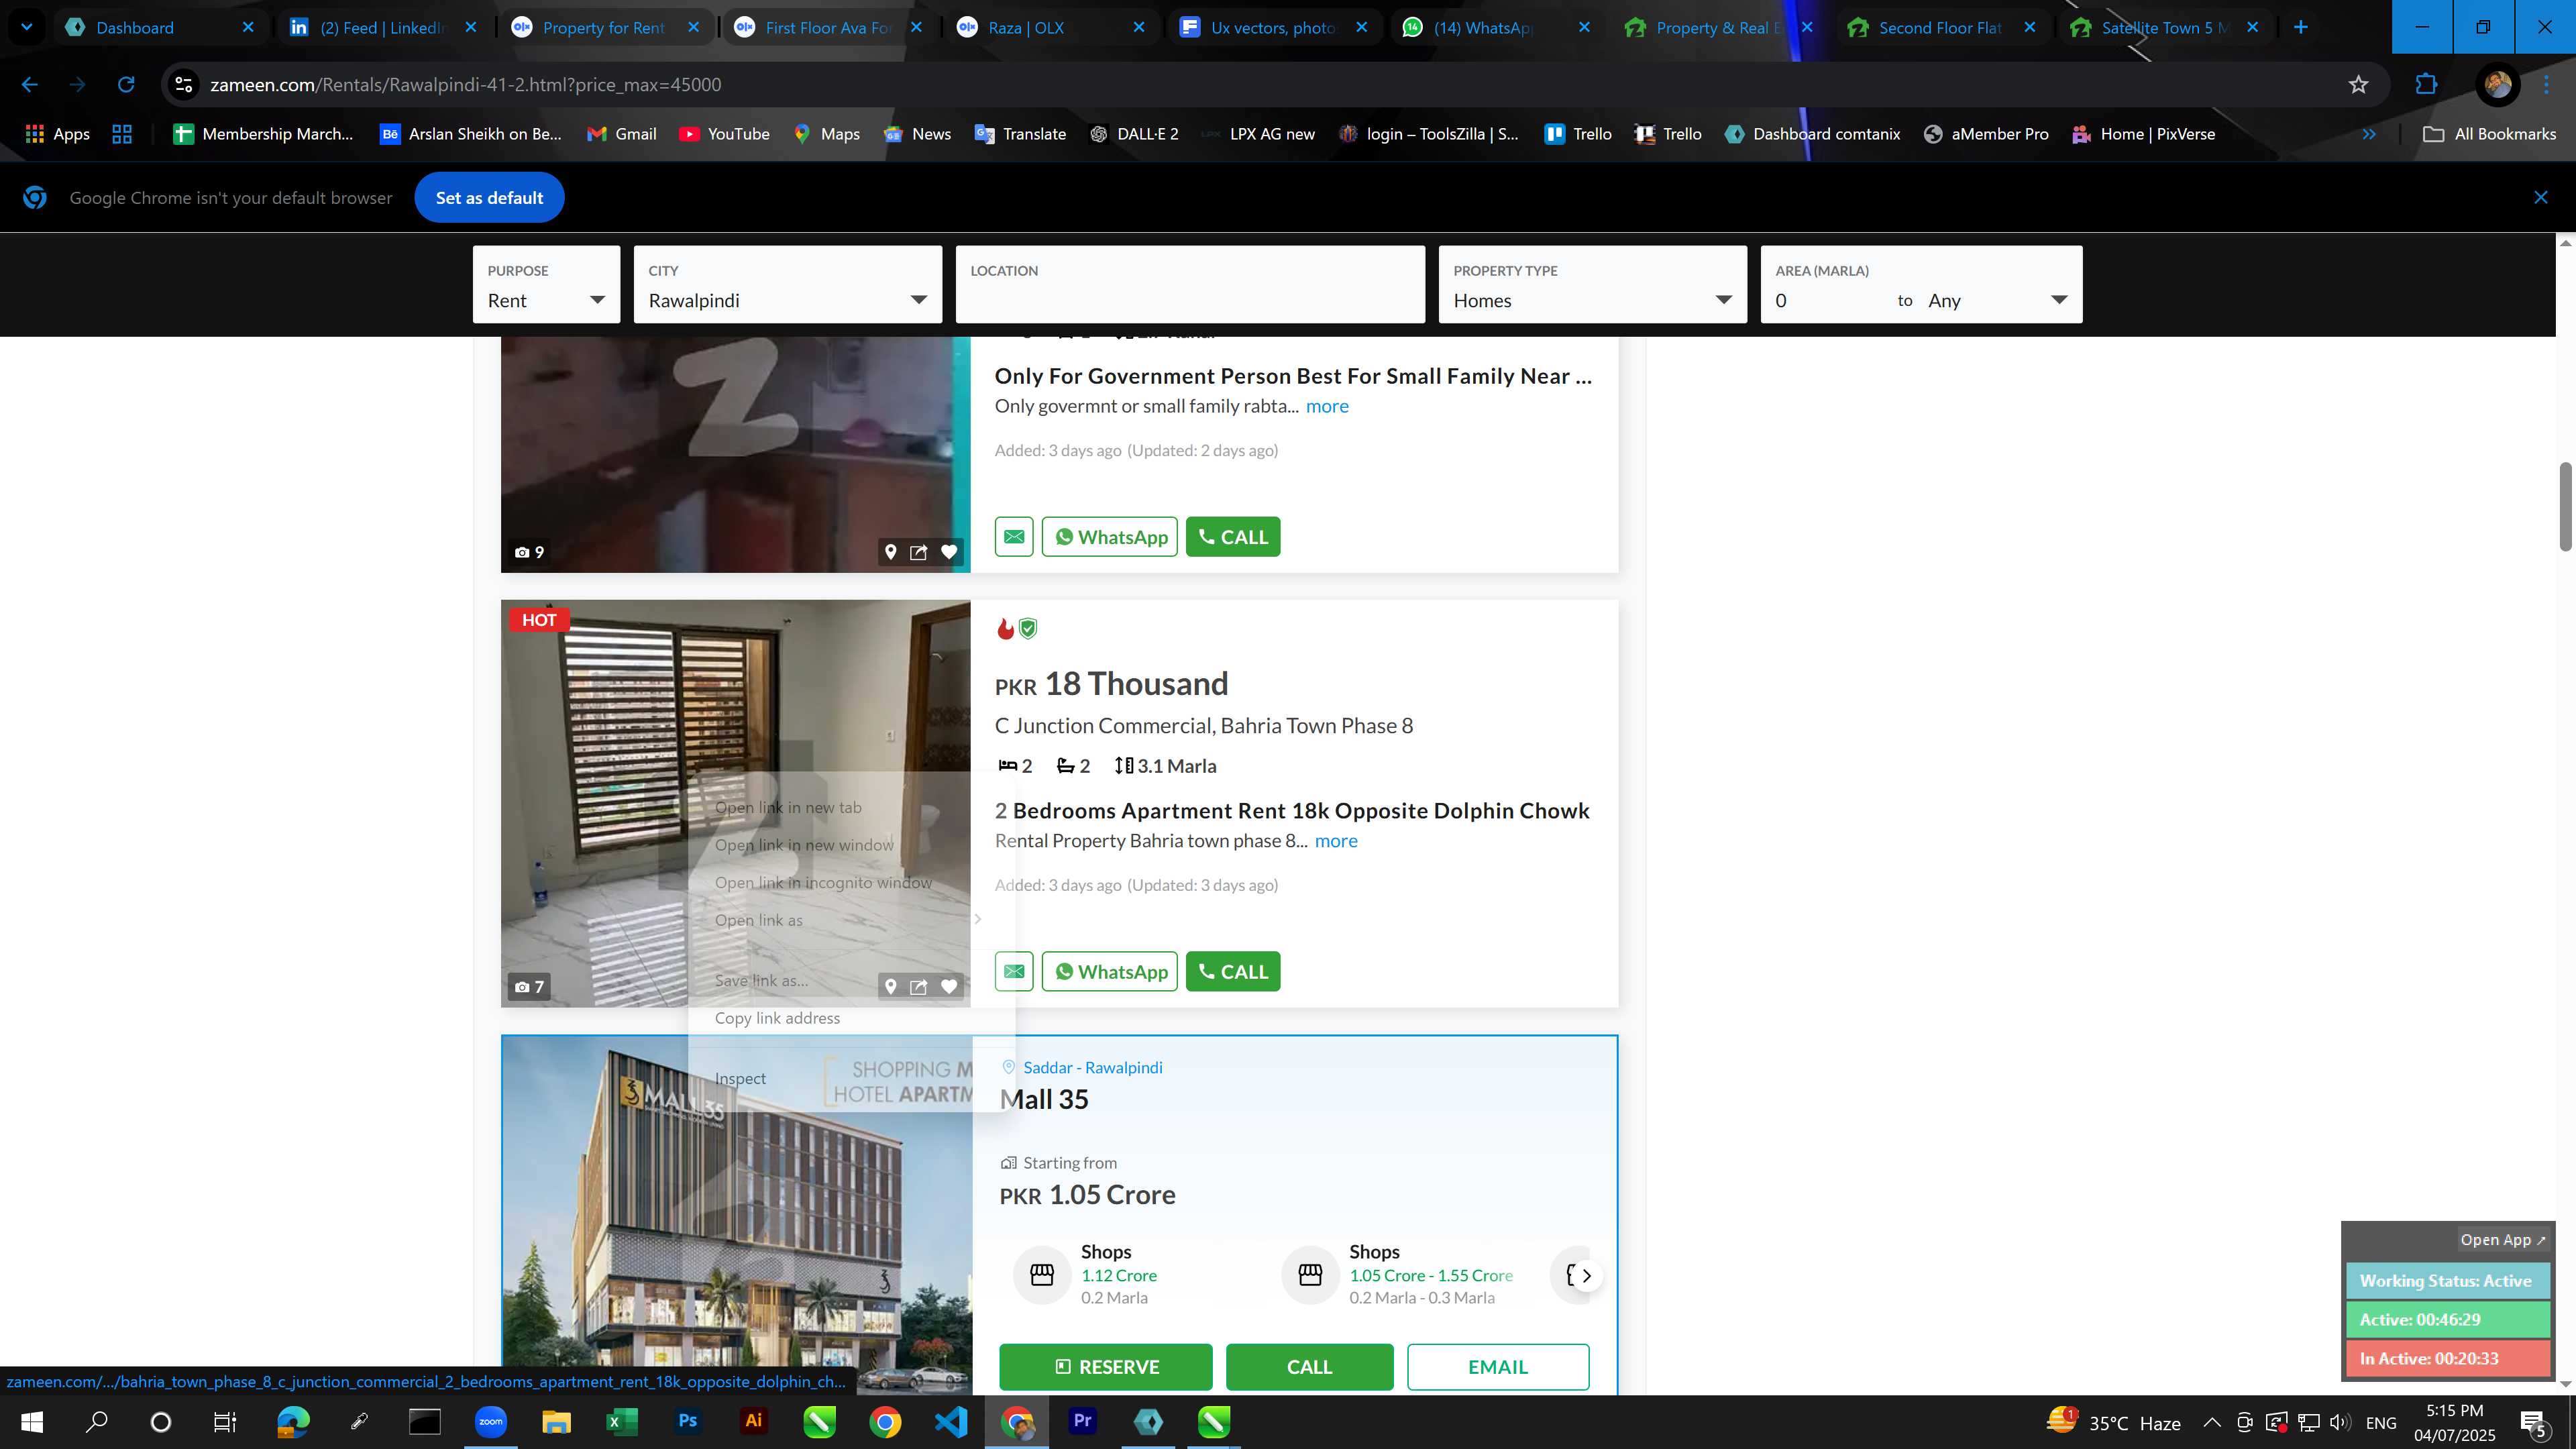Reload the zameen.com page
This screenshot has width=2576, height=1449.
(x=126, y=85)
